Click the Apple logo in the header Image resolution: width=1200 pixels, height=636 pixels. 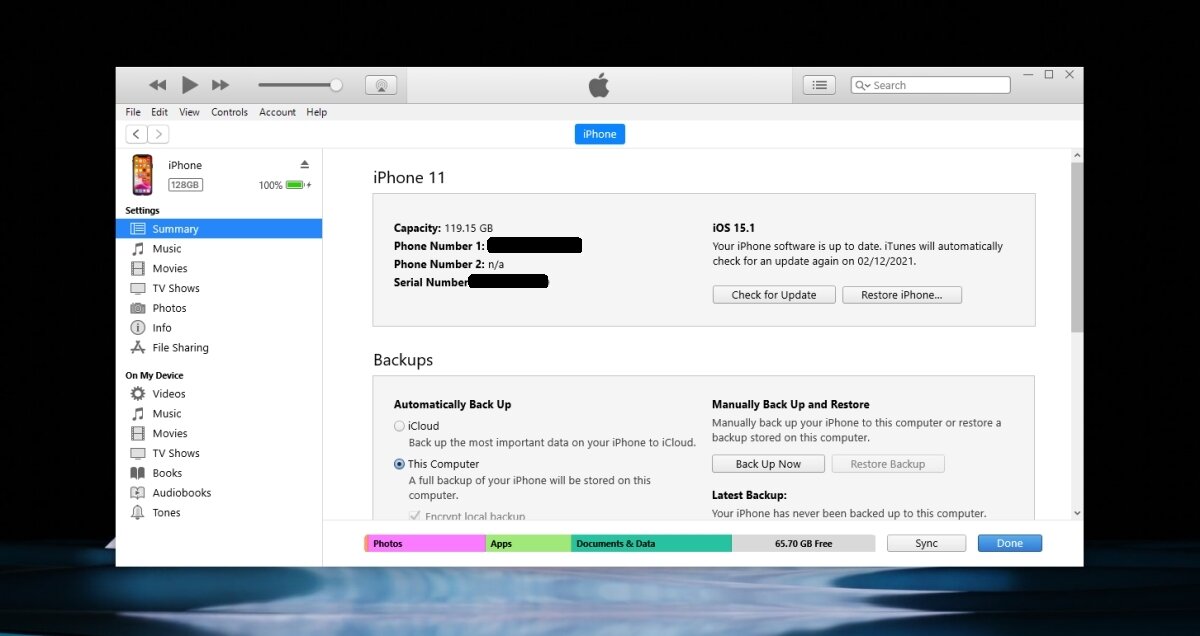pyautogui.click(x=599, y=85)
